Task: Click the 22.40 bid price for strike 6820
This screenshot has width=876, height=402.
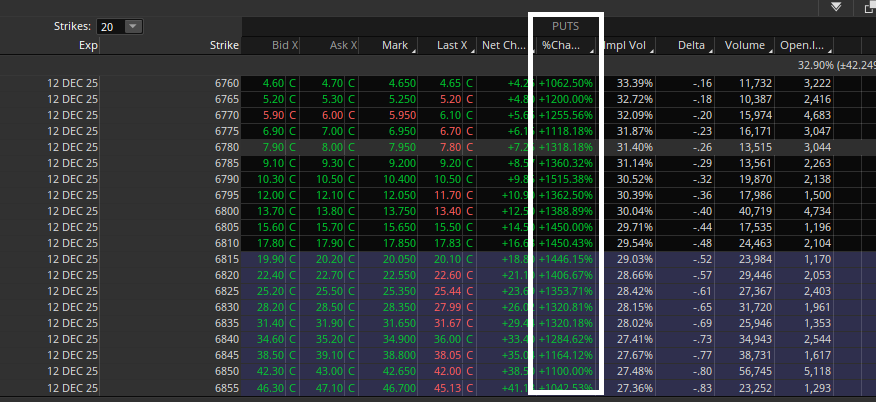Action: click(x=270, y=275)
